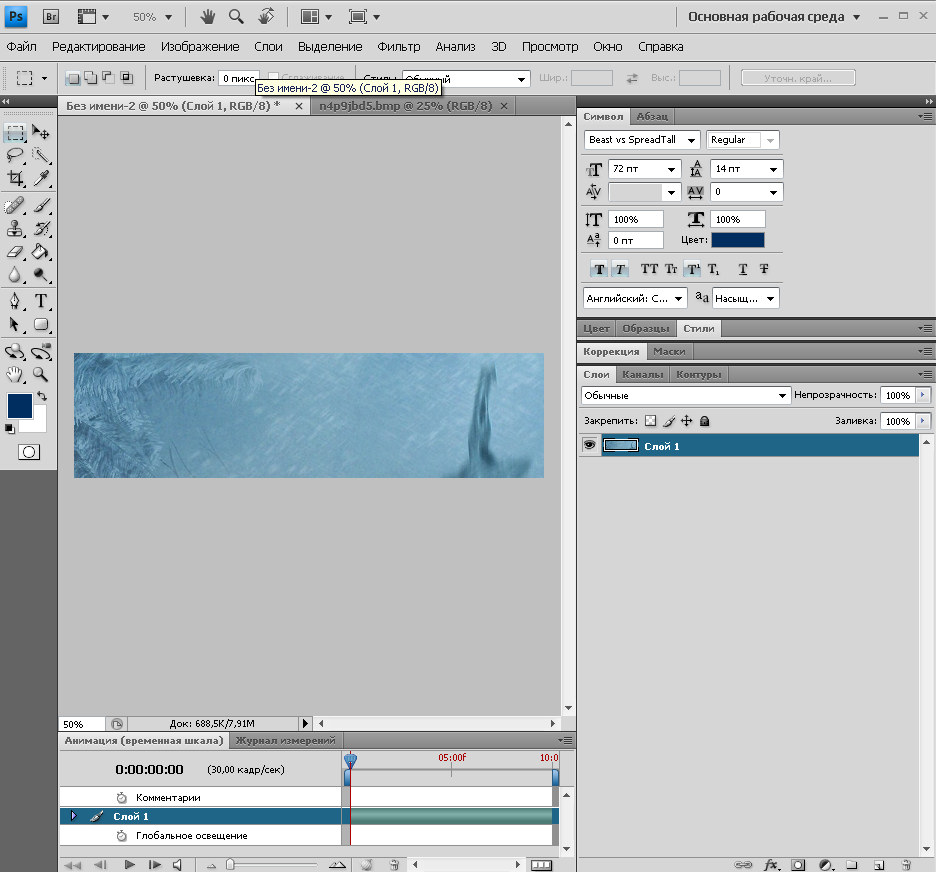Select the Eraser tool
This screenshot has width=936, height=872.
coord(15,252)
